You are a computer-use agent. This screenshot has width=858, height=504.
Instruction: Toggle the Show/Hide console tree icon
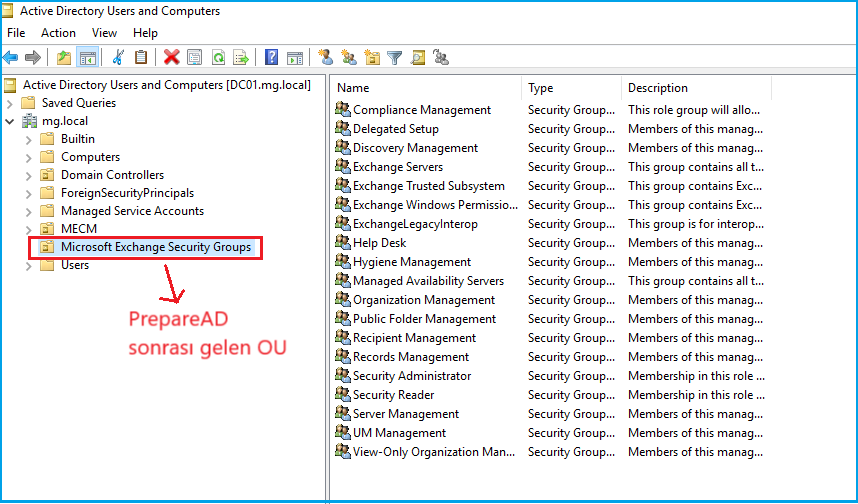(88, 58)
